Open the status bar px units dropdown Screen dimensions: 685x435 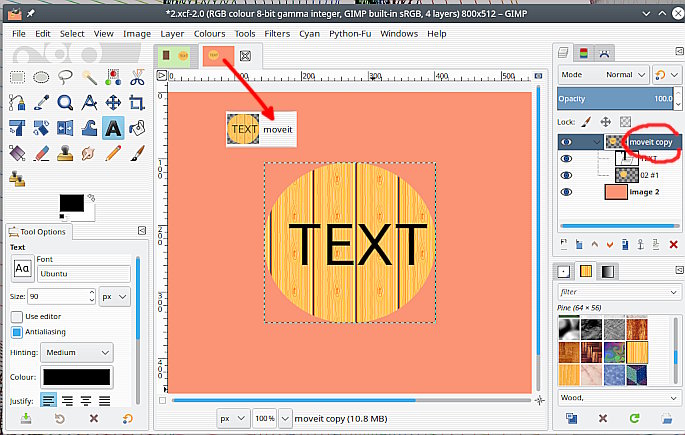[233, 418]
